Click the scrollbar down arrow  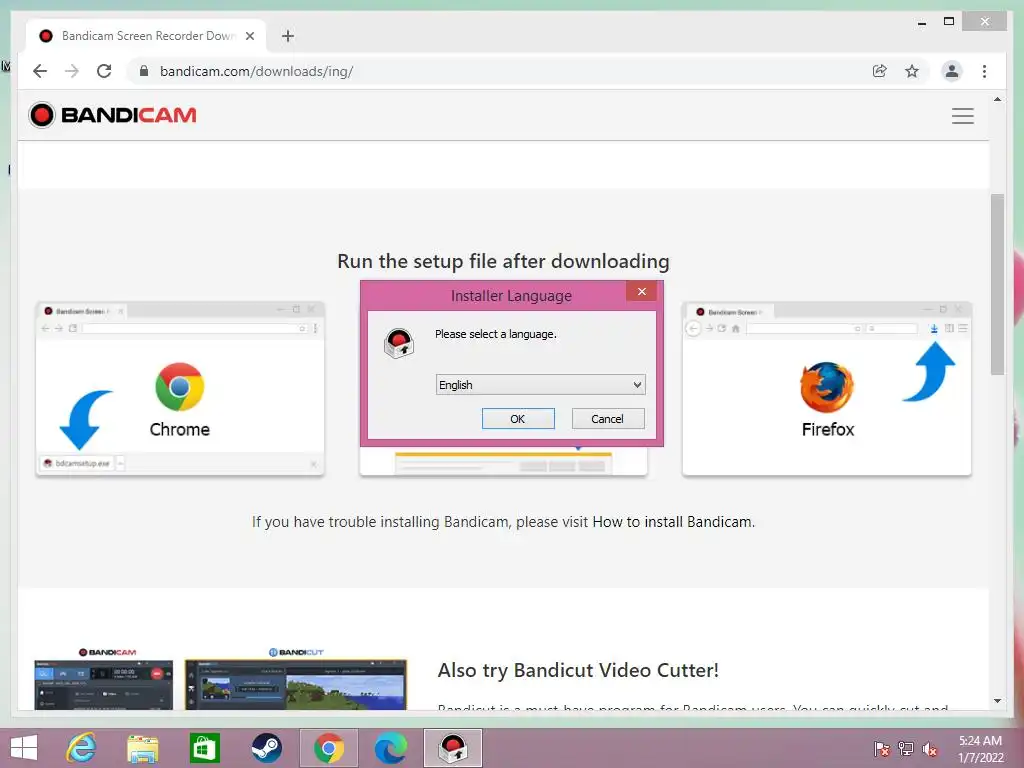point(997,701)
